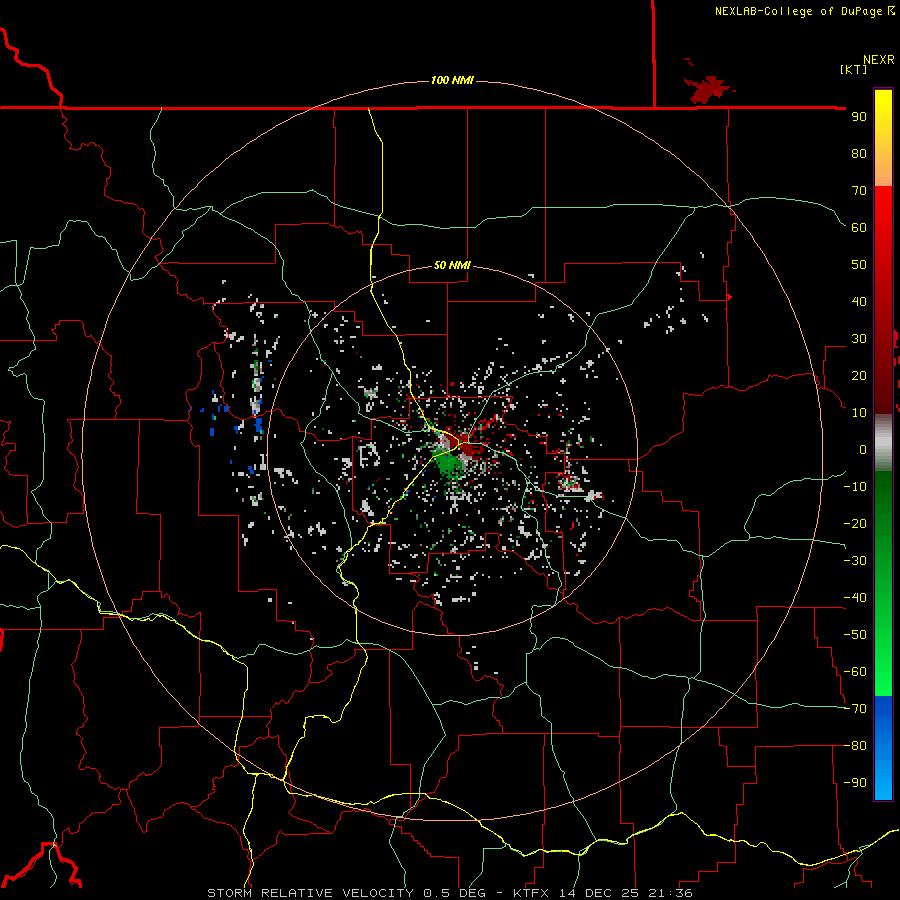Pick the -60 knot scale label

pos(855,672)
